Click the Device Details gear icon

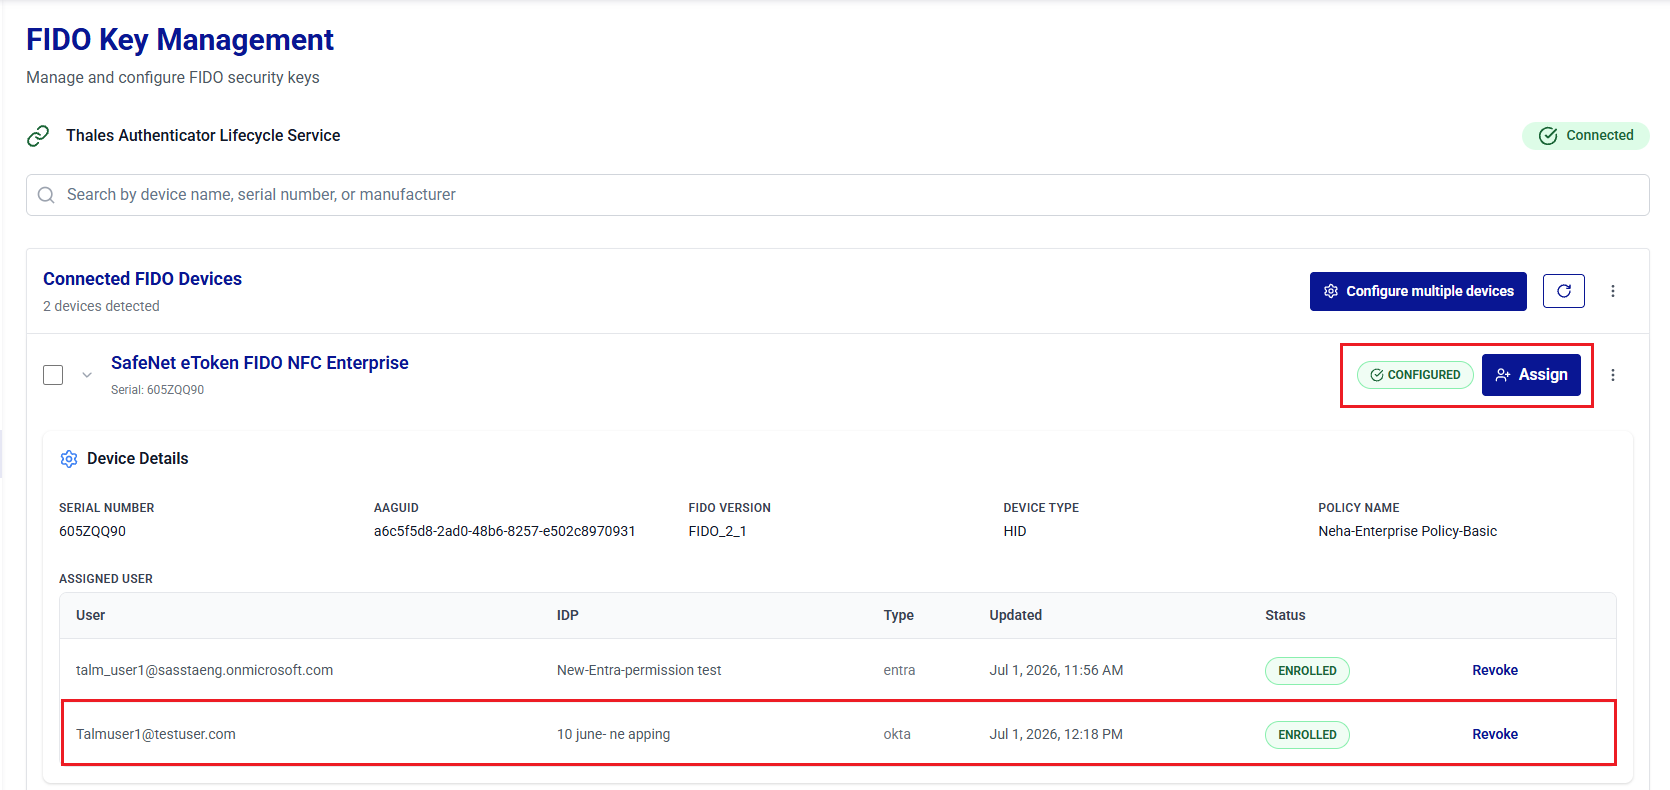coord(69,459)
